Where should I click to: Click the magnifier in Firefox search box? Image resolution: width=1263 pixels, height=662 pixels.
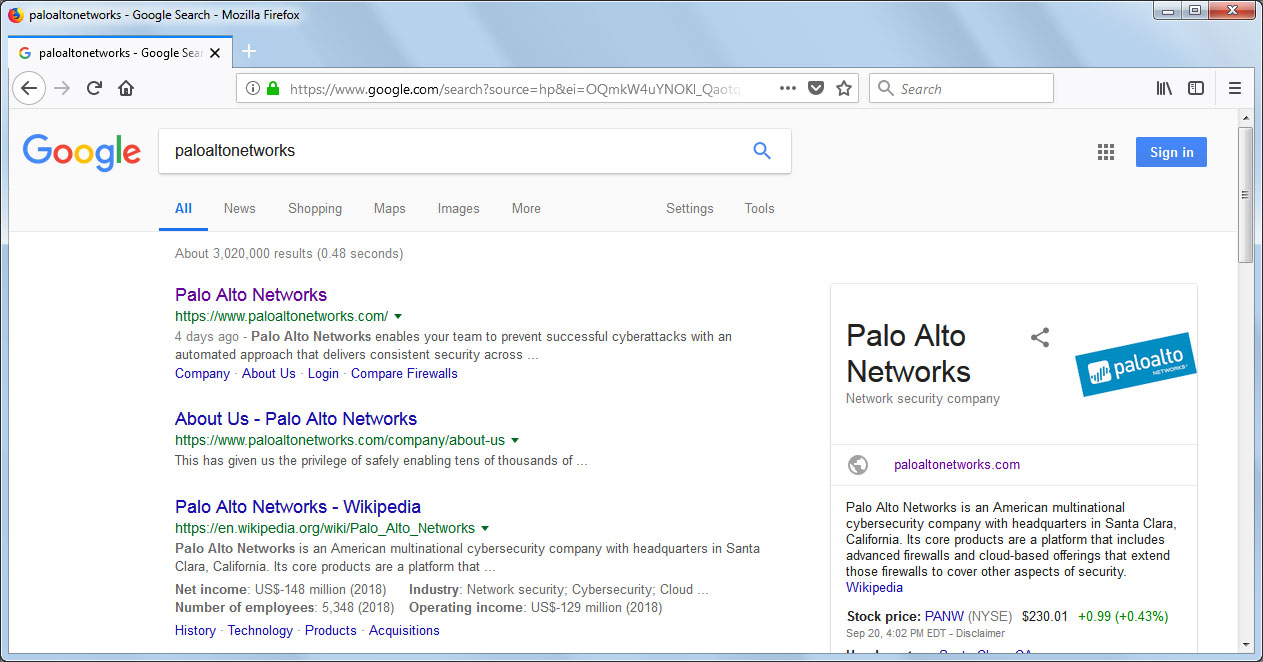pyautogui.click(x=885, y=88)
